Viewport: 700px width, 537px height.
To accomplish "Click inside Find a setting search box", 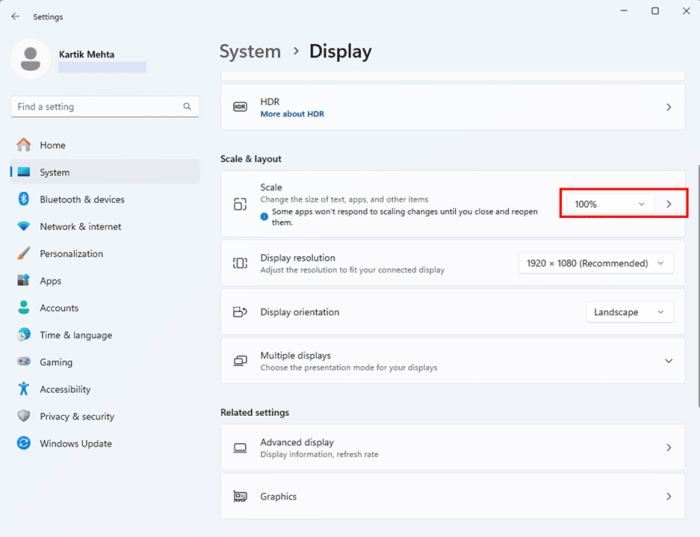I will click(x=105, y=107).
